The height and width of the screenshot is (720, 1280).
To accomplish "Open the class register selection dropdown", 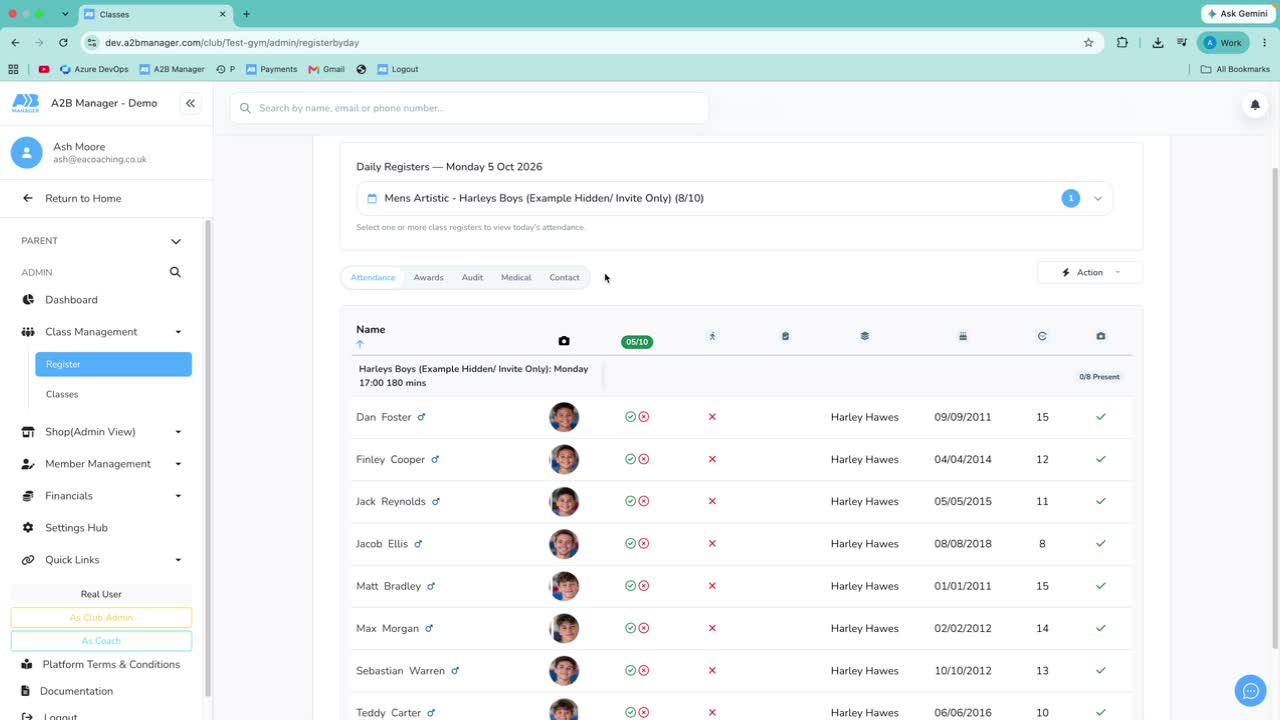I will (734, 198).
